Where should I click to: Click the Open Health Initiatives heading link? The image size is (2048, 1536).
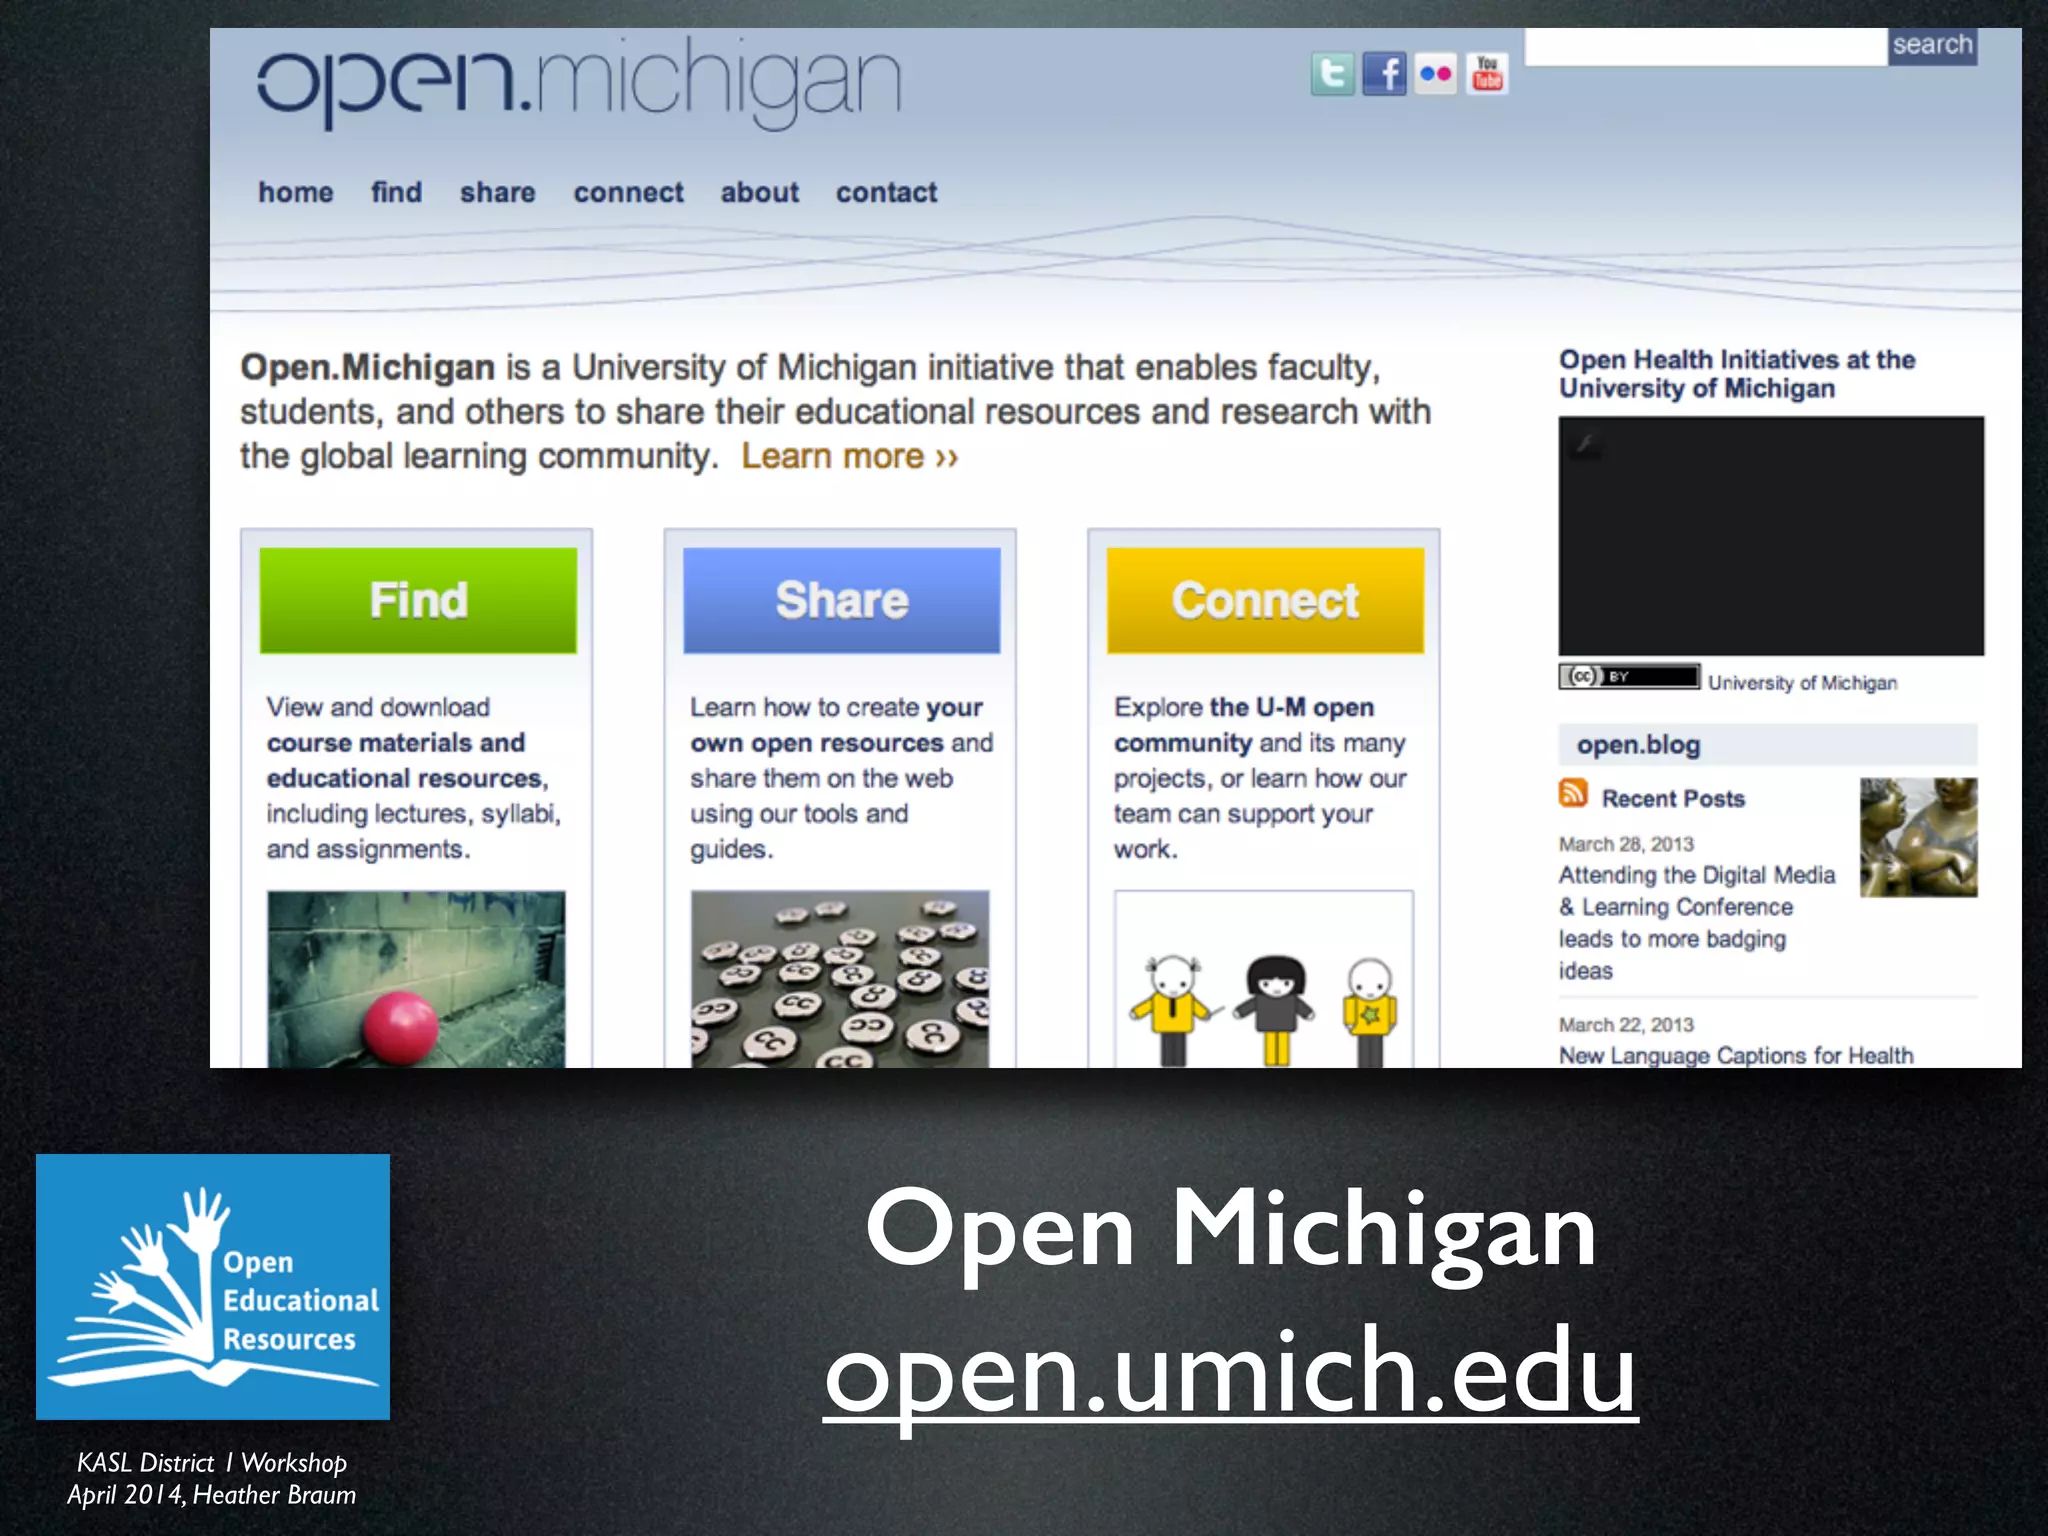coord(1737,374)
